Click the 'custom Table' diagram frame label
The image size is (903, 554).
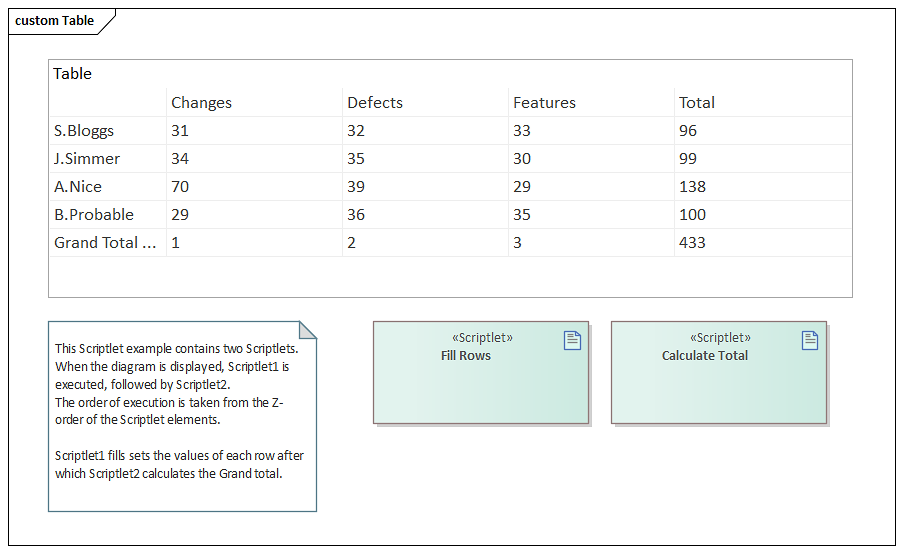point(55,21)
